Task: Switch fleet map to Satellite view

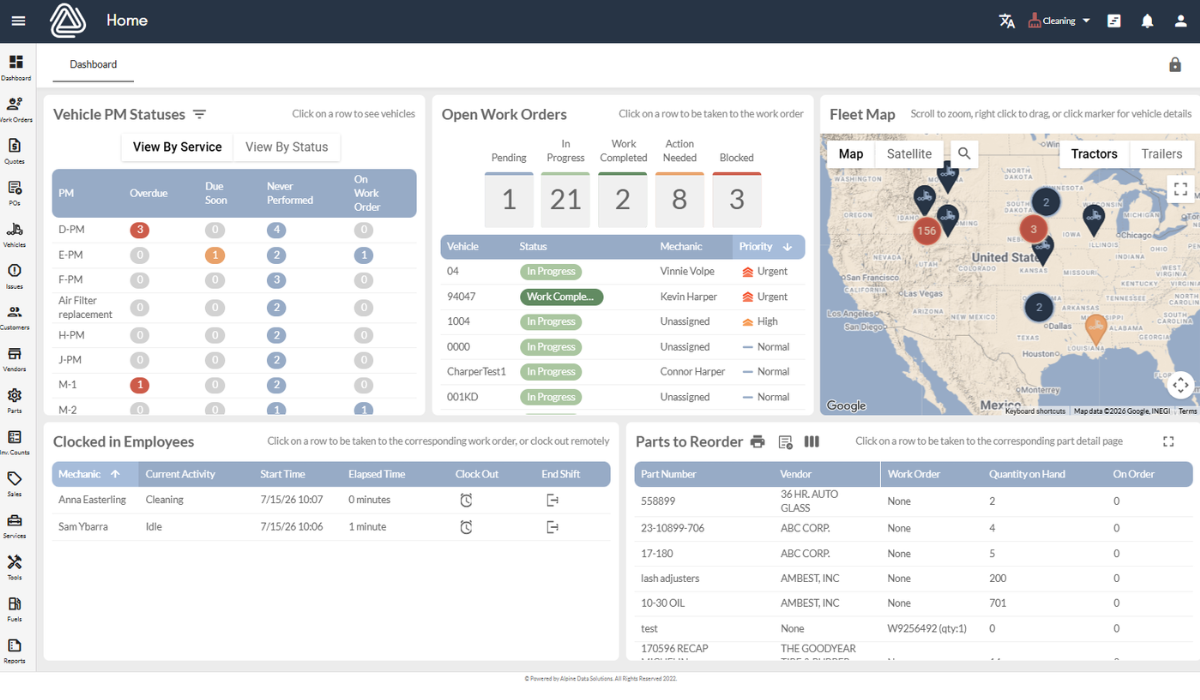Action: (x=909, y=154)
